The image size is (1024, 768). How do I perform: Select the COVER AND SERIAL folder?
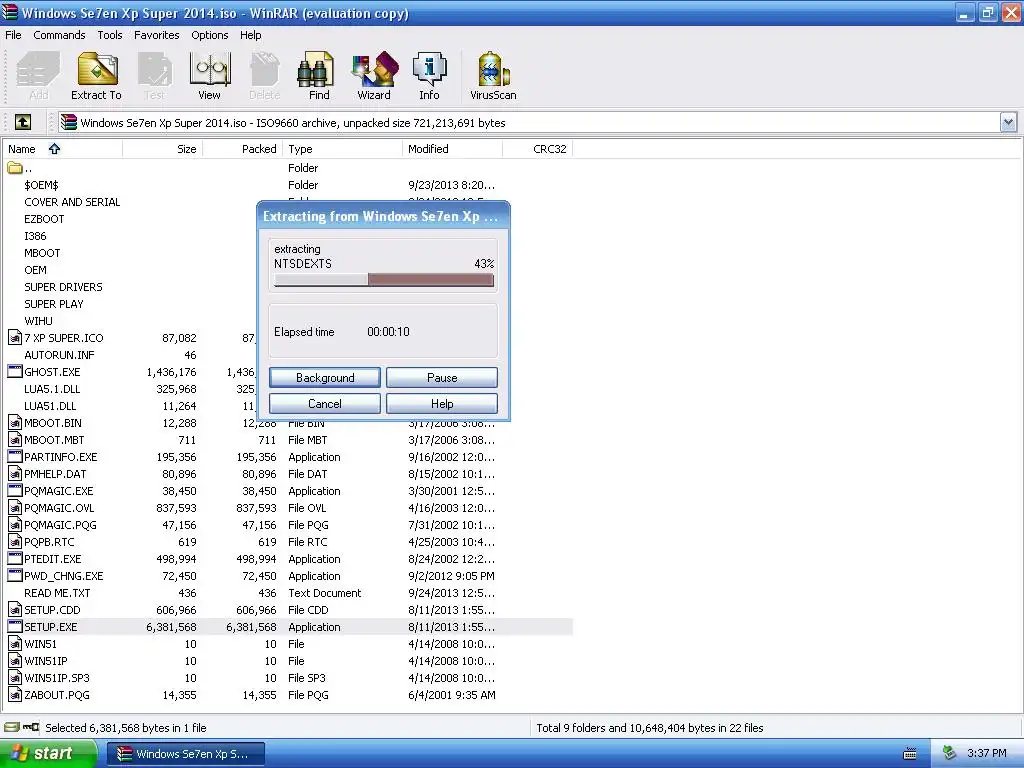pos(72,202)
